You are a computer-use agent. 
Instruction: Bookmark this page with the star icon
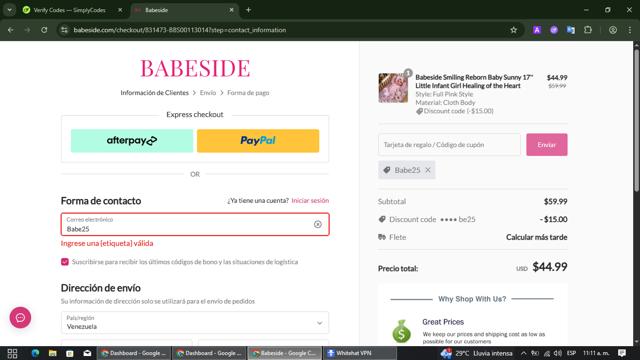513,30
